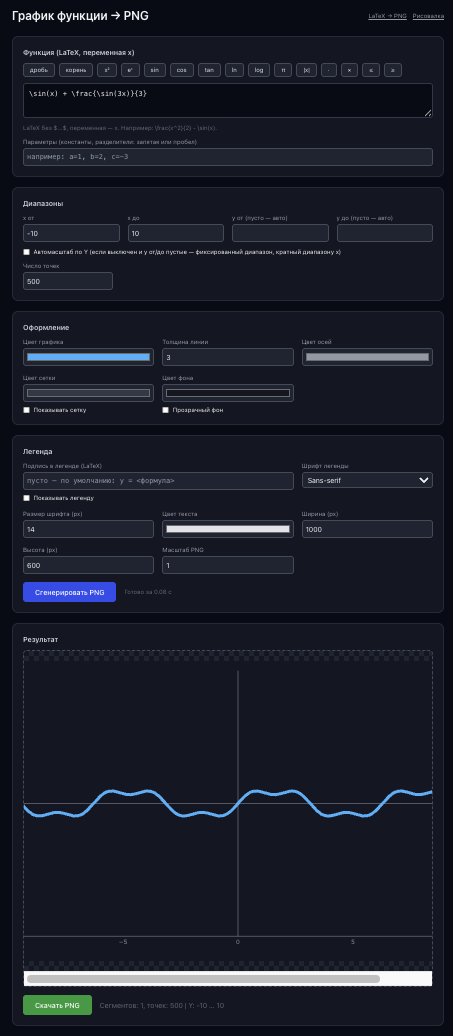Click the 'x от' field showing -10

[71, 233]
